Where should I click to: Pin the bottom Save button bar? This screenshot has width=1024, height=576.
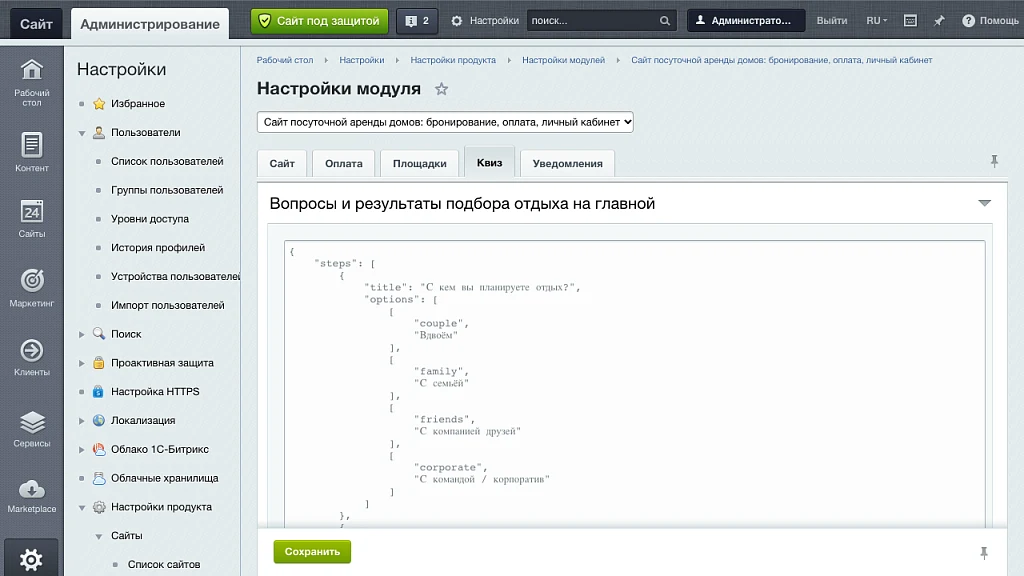pyautogui.click(x=984, y=553)
